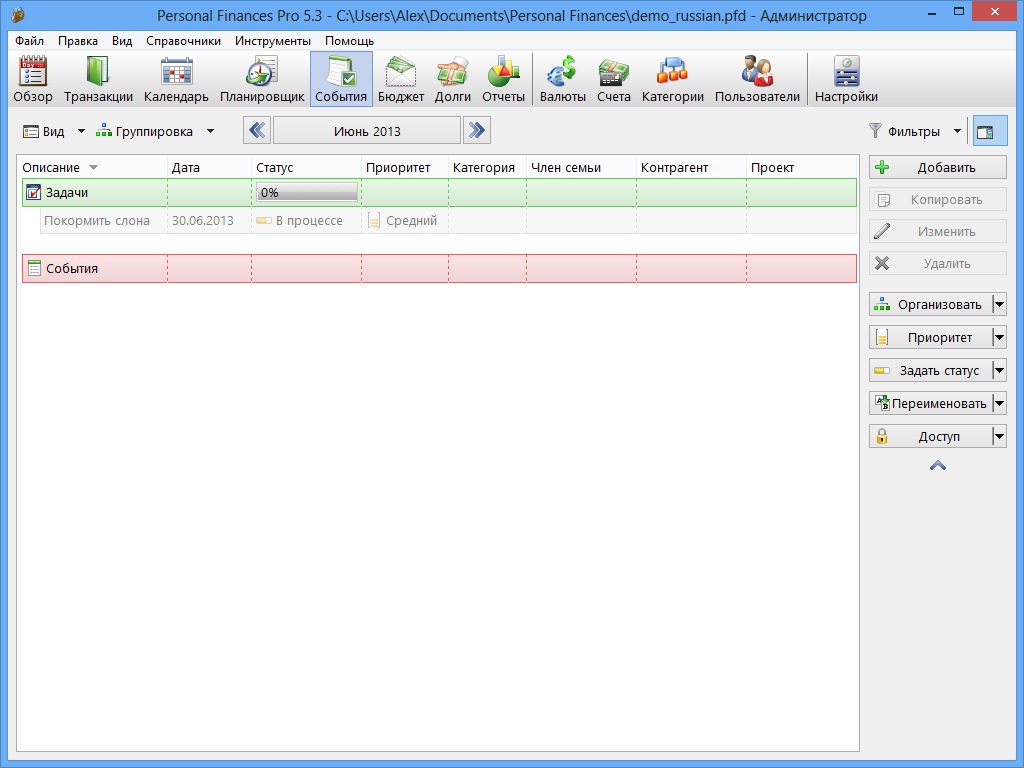Click the Добавить add button

click(x=937, y=167)
